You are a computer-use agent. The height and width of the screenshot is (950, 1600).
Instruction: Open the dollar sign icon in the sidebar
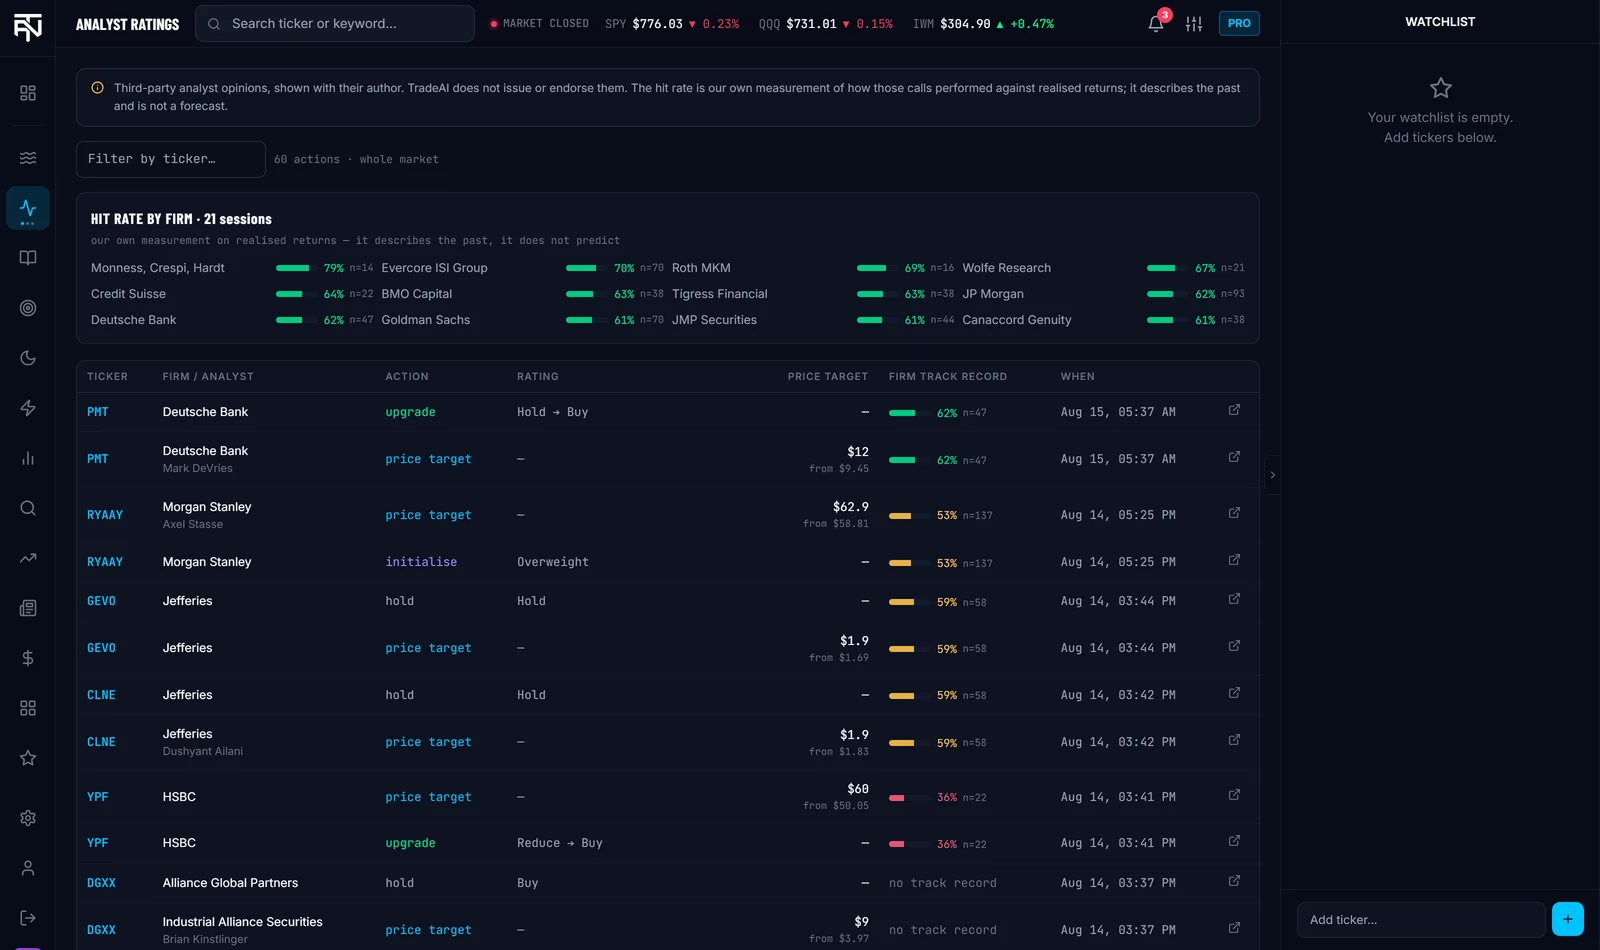click(x=28, y=658)
